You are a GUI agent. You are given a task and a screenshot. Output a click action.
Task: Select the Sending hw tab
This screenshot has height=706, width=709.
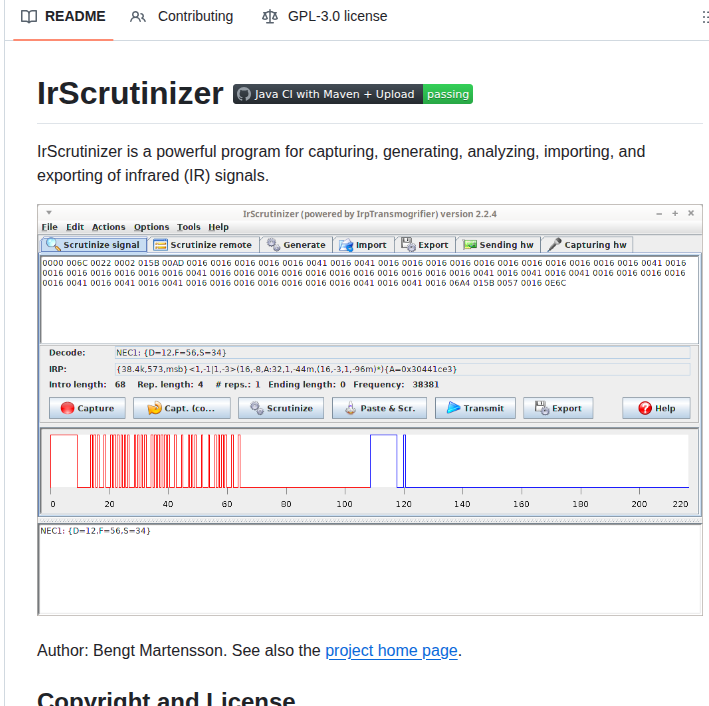498,245
